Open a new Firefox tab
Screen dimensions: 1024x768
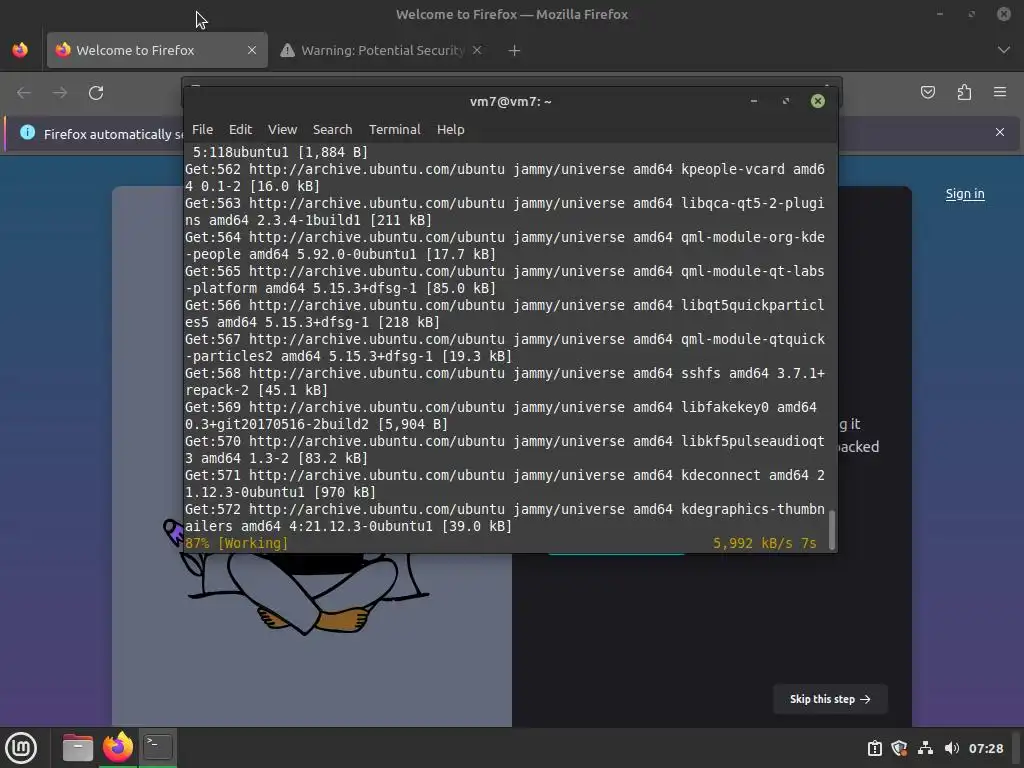(515, 50)
